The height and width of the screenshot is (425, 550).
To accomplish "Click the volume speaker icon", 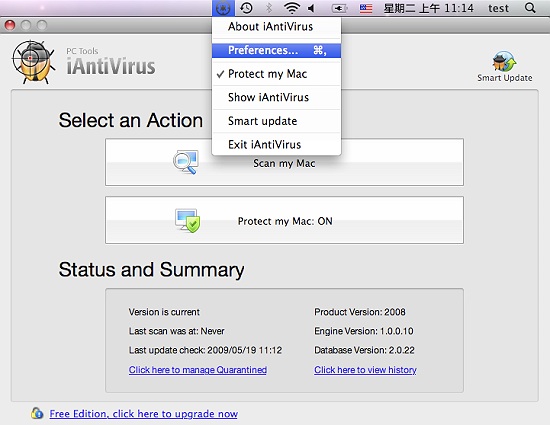I will coord(311,8).
